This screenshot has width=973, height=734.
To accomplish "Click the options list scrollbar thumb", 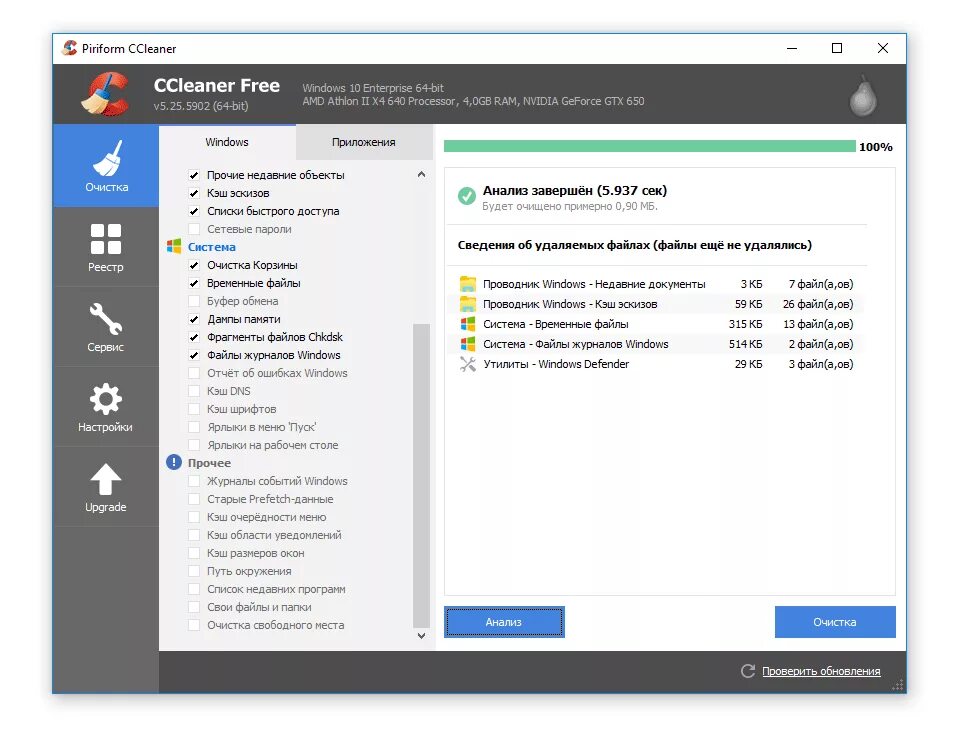I will [x=421, y=475].
